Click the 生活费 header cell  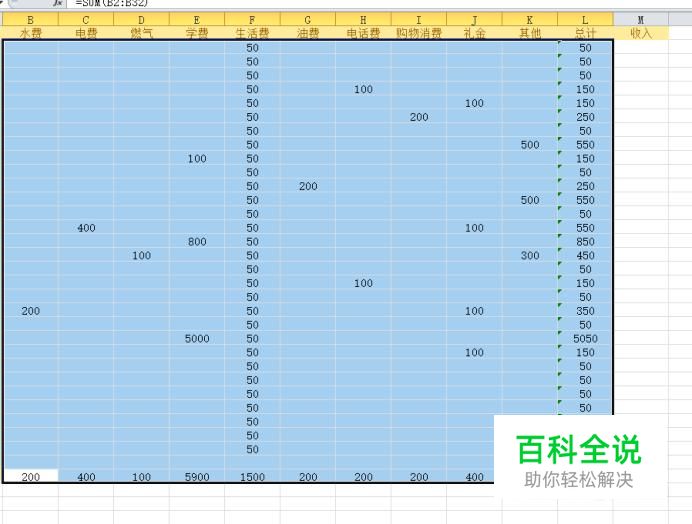252,33
